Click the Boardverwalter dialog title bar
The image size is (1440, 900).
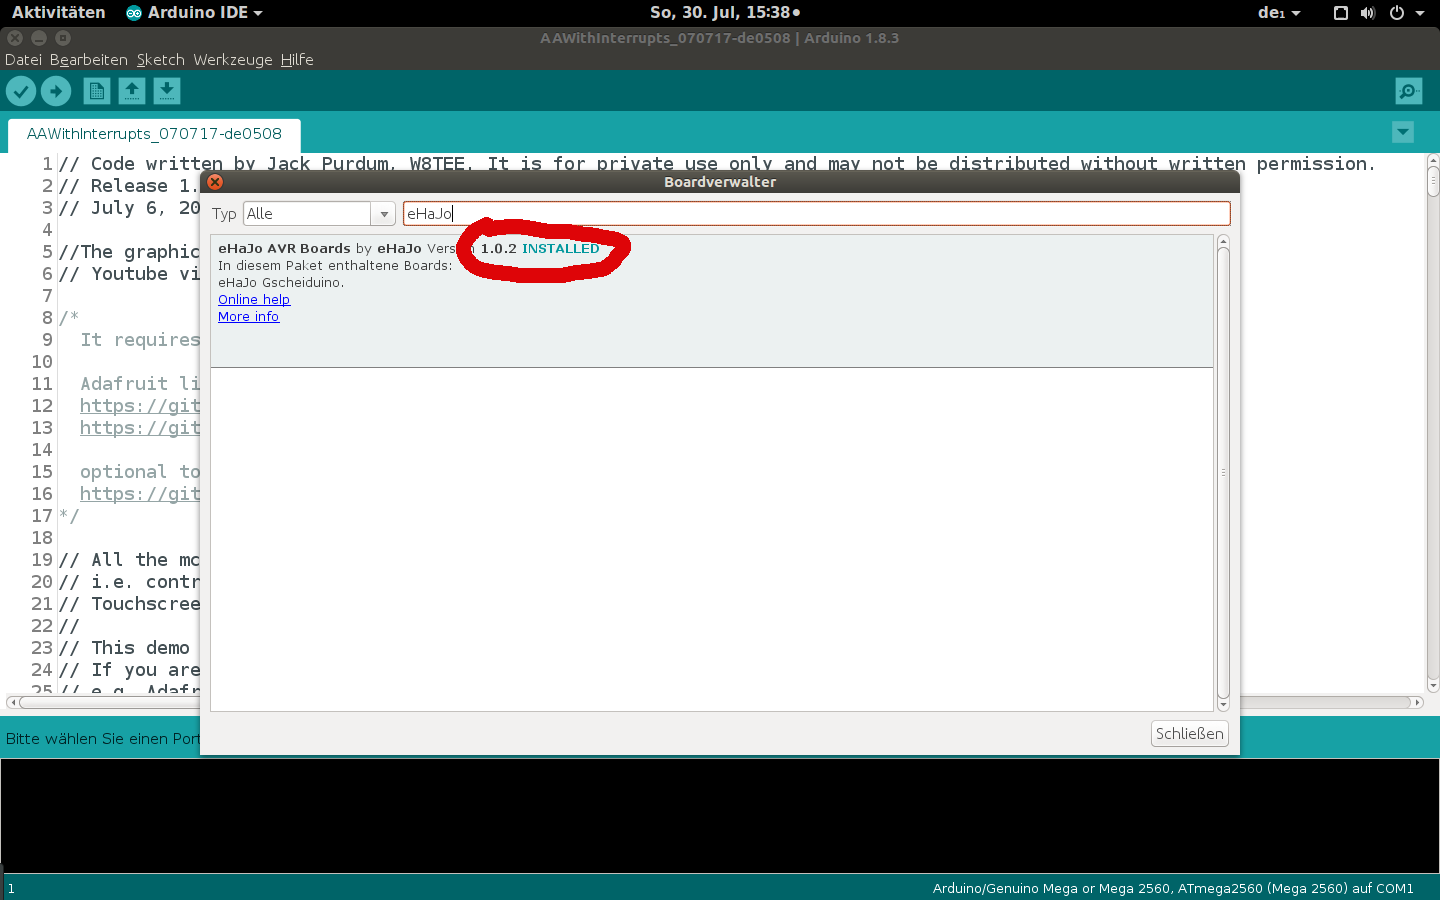coord(720,182)
